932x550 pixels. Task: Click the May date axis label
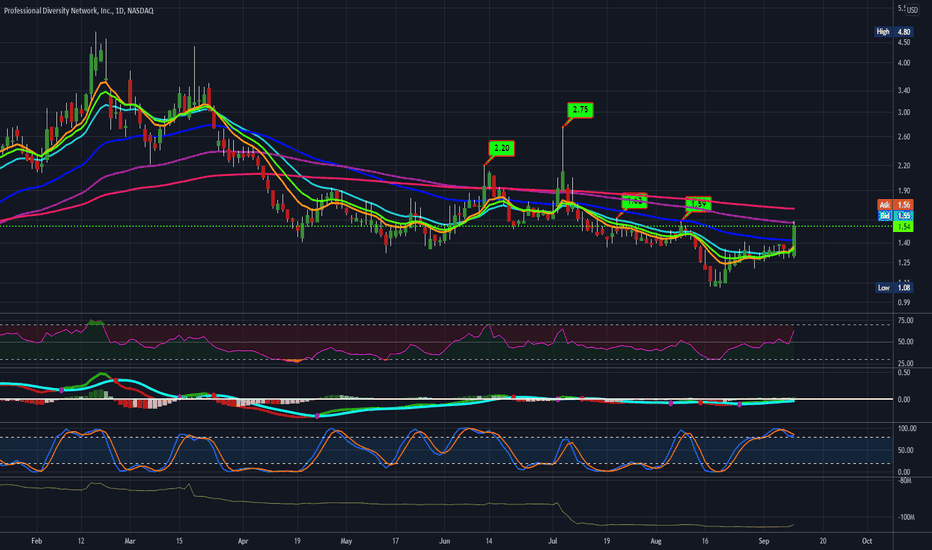346,541
